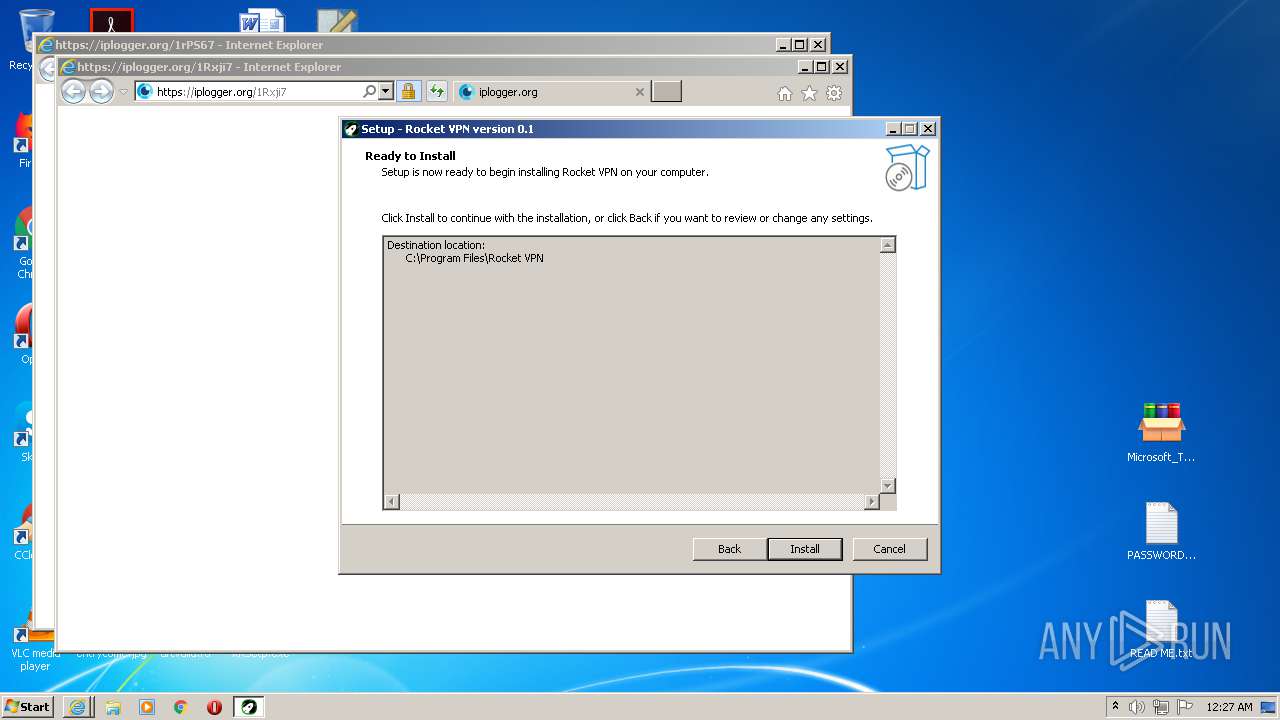Open Chrome from the taskbar

[181, 707]
